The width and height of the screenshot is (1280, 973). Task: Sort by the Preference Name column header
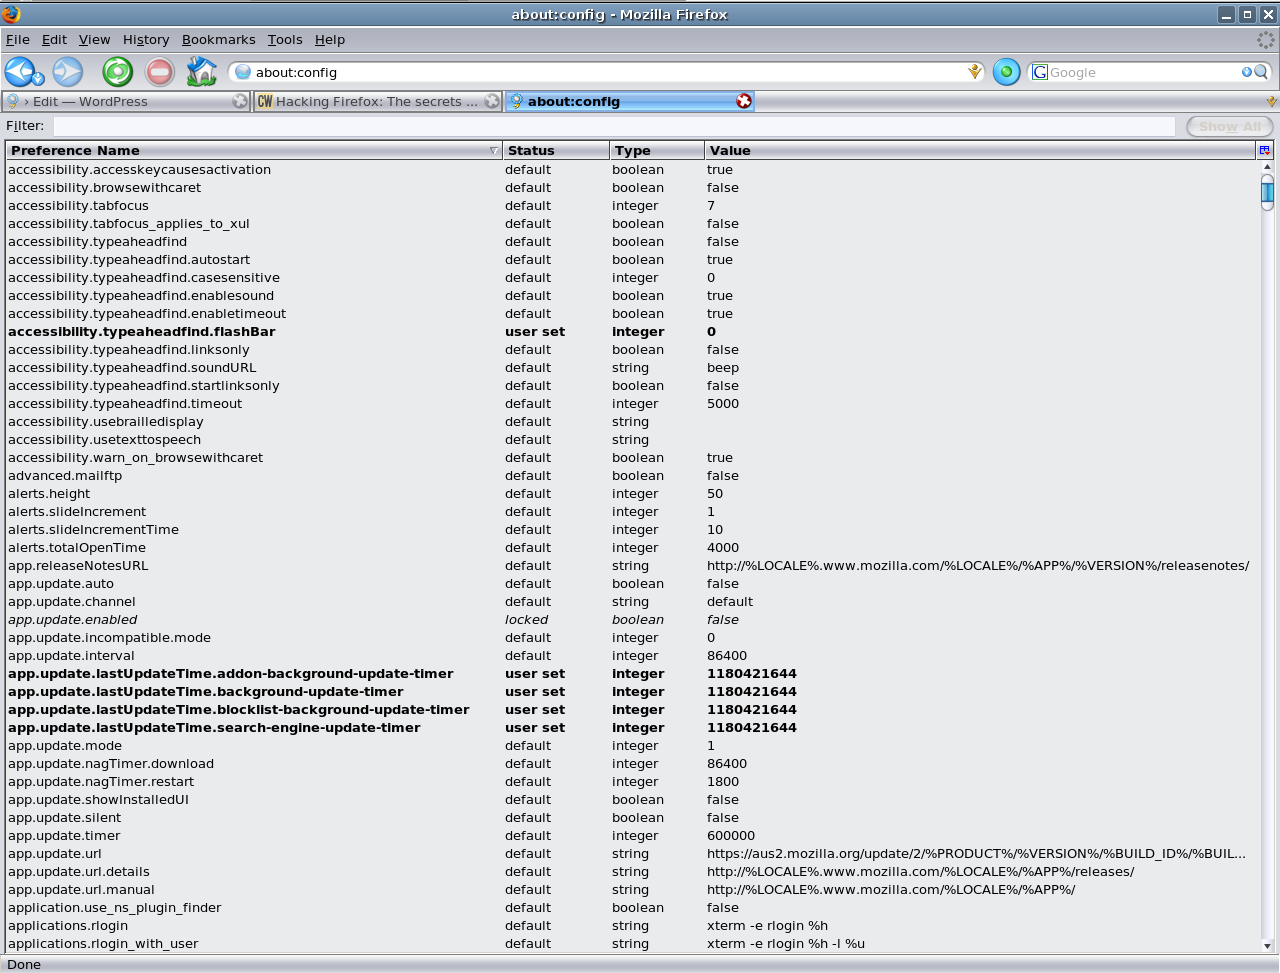pos(254,150)
